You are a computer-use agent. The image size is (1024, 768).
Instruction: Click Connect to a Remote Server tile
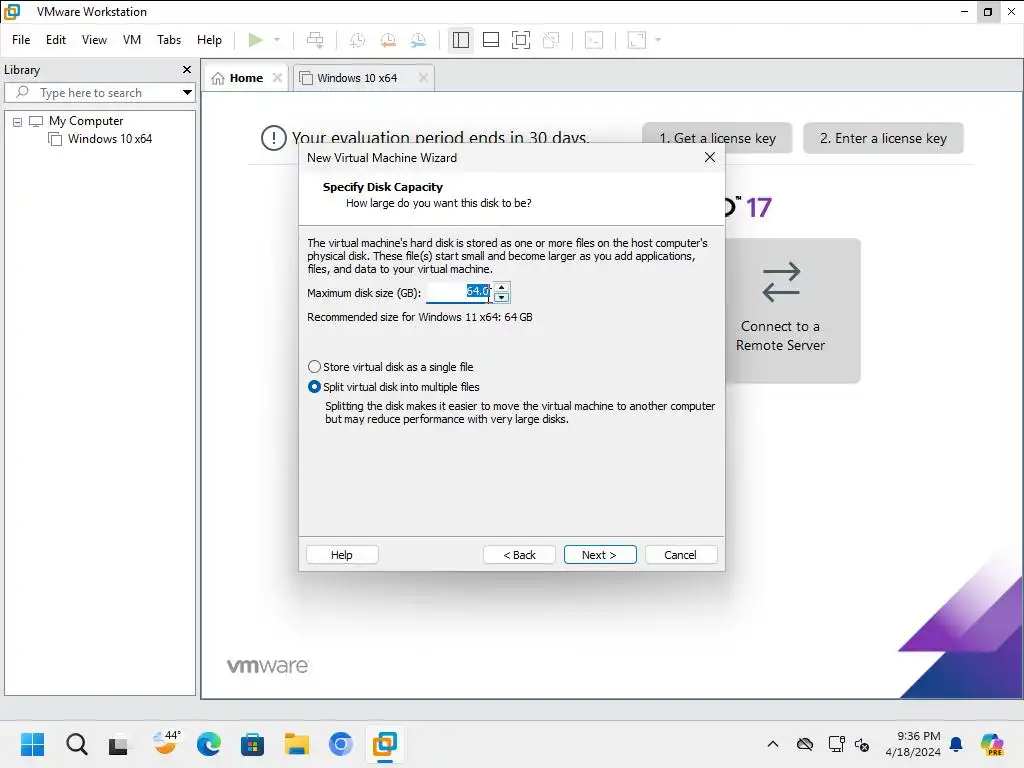[x=793, y=310]
